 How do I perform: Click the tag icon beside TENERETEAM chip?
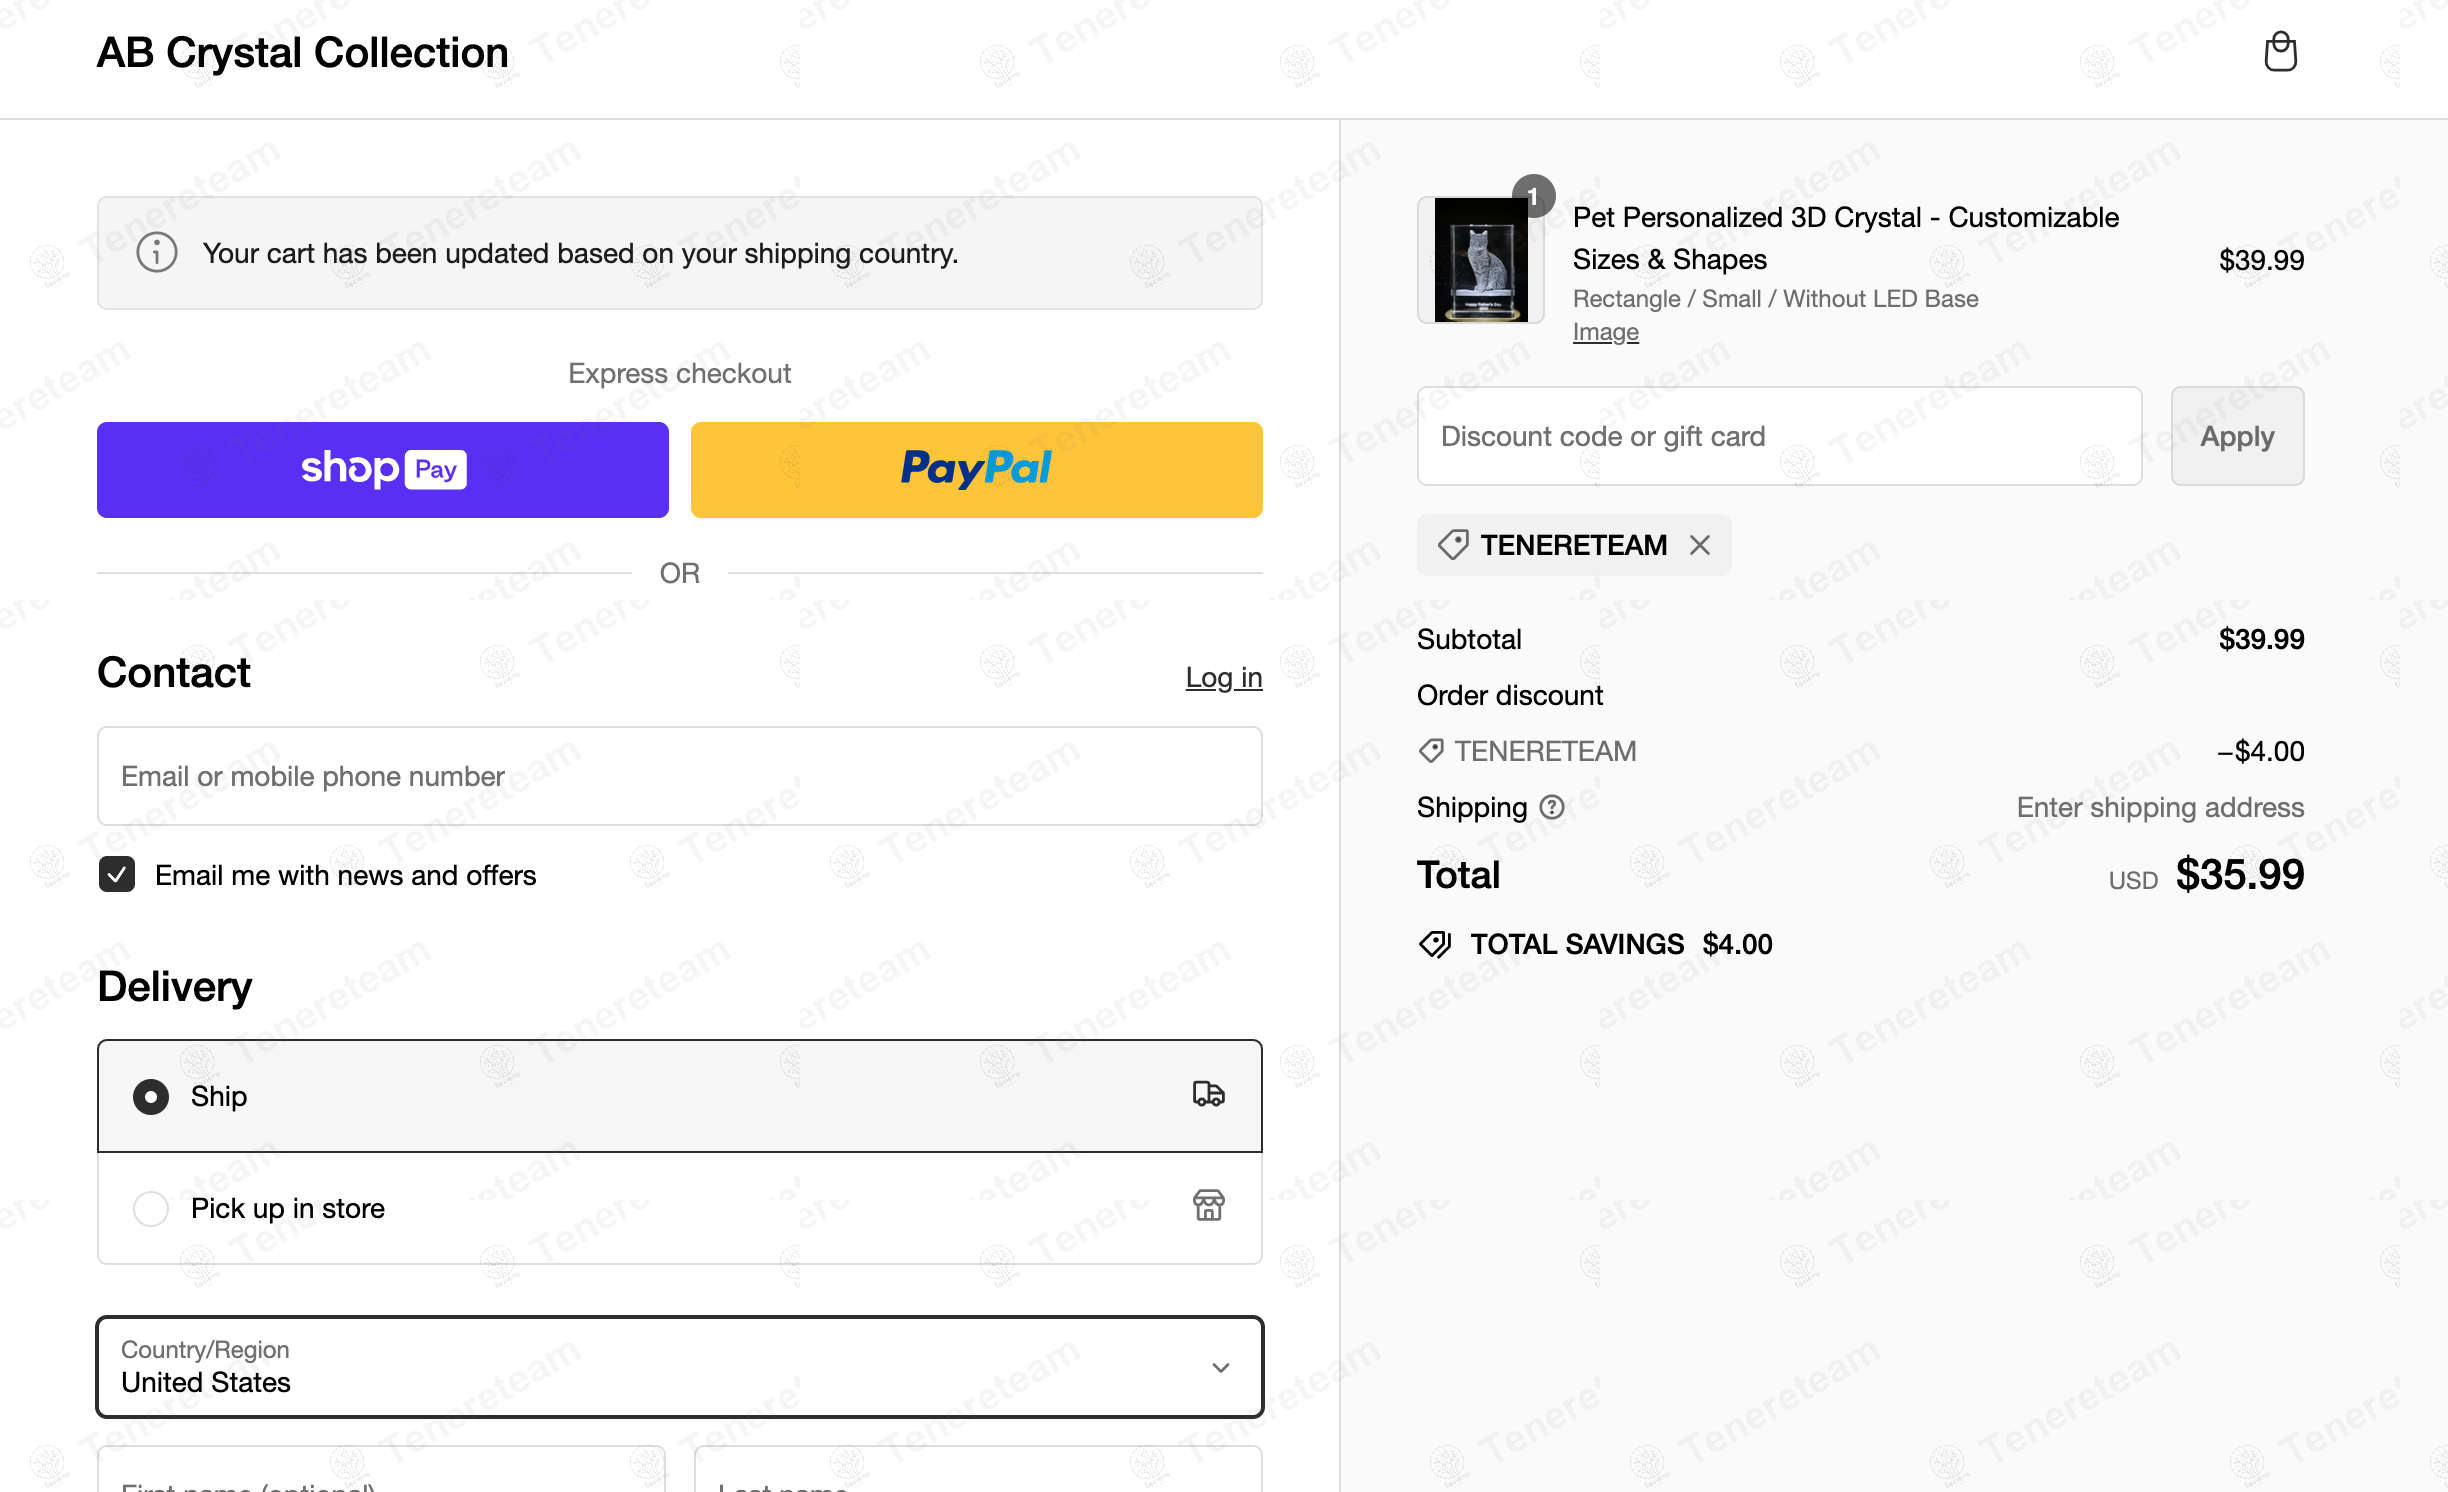tap(1453, 545)
